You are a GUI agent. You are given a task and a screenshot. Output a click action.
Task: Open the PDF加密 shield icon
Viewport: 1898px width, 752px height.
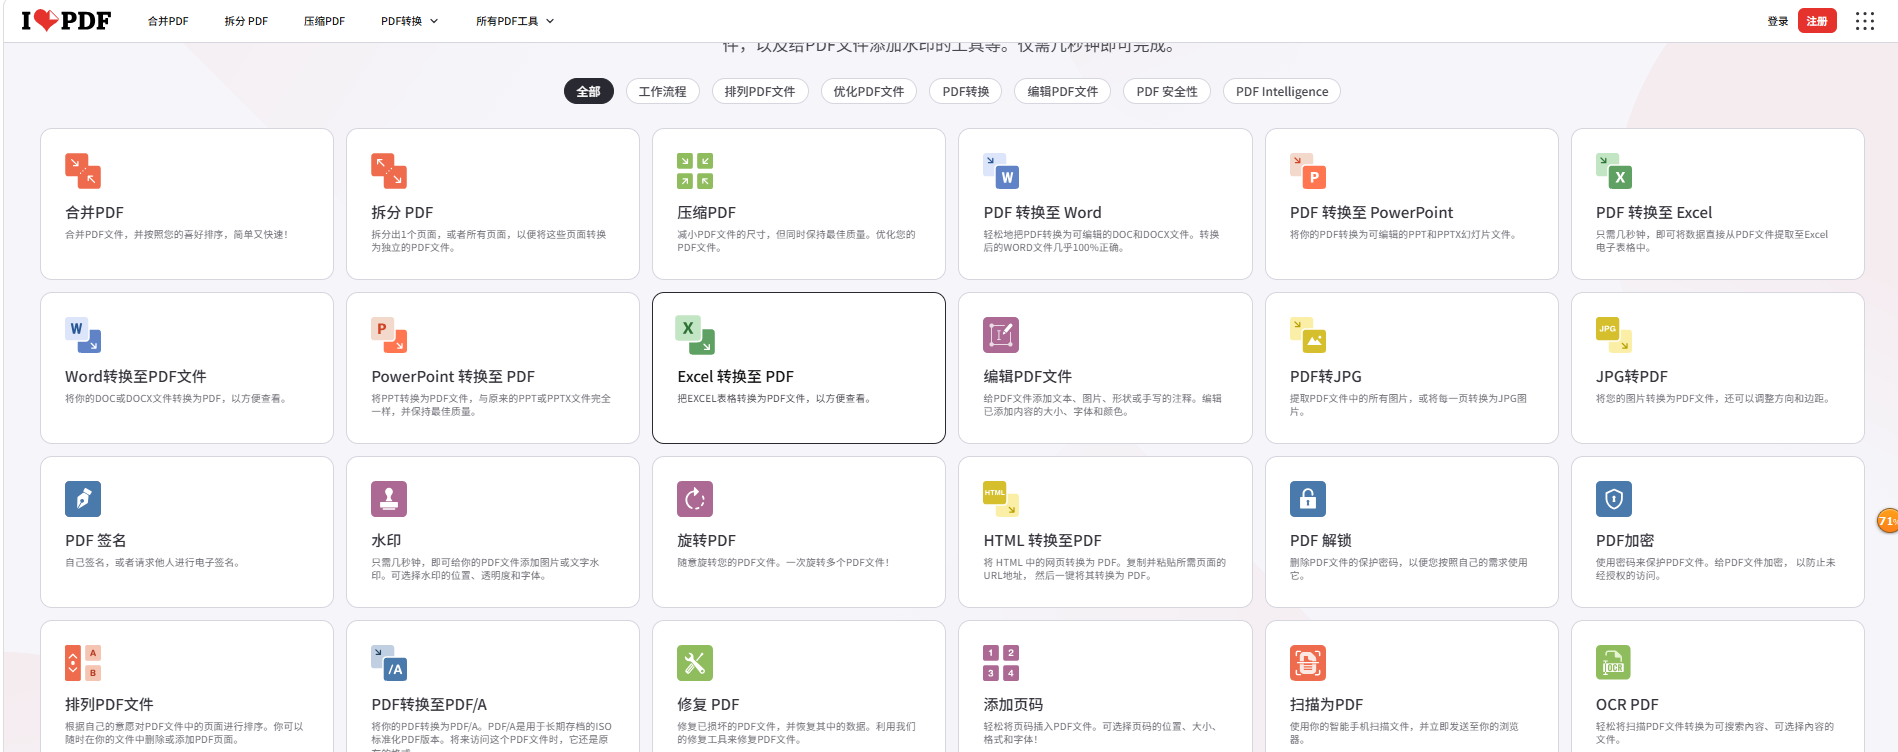(1614, 499)
